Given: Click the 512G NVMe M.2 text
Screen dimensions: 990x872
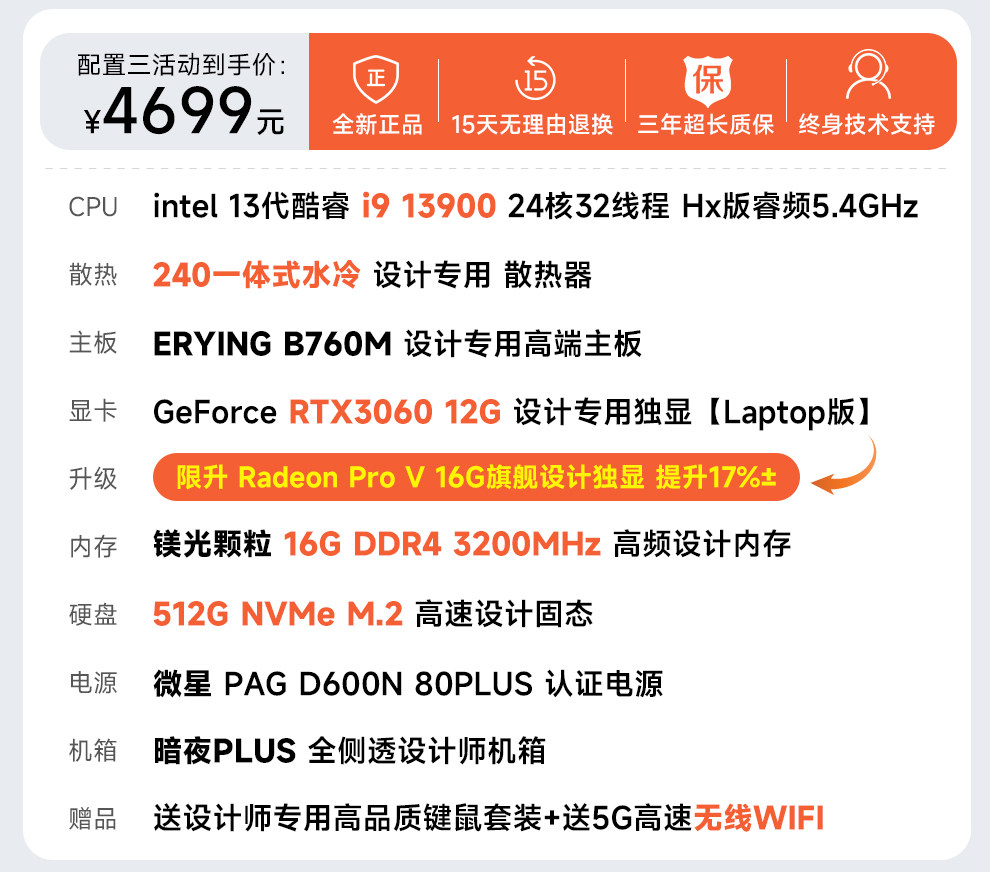Looking at the screenshot, I should pyautogui.click(x=278, y=614).
